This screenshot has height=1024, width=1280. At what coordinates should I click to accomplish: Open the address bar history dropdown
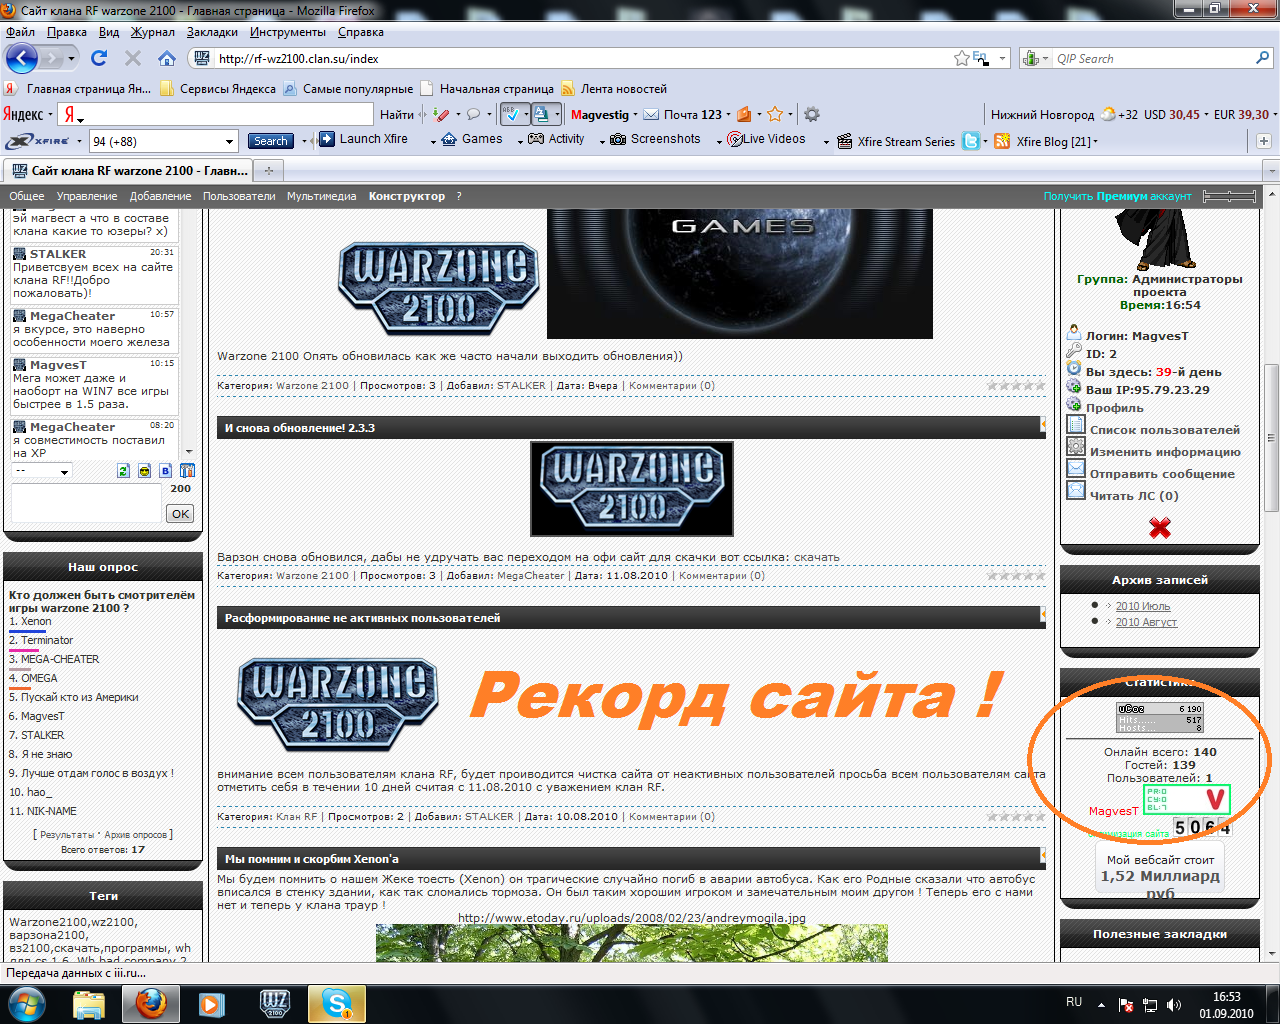(1003, 58)
